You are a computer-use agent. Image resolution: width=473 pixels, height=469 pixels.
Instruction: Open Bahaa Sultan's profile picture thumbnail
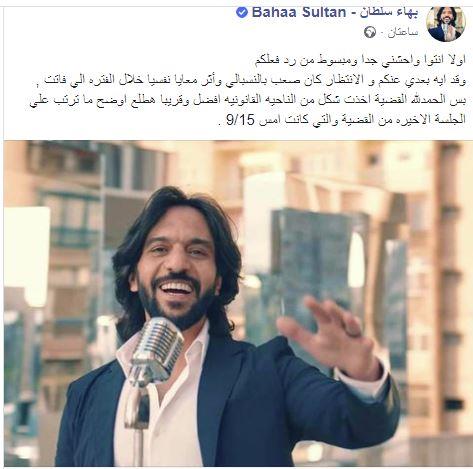[x=446, y=24]
